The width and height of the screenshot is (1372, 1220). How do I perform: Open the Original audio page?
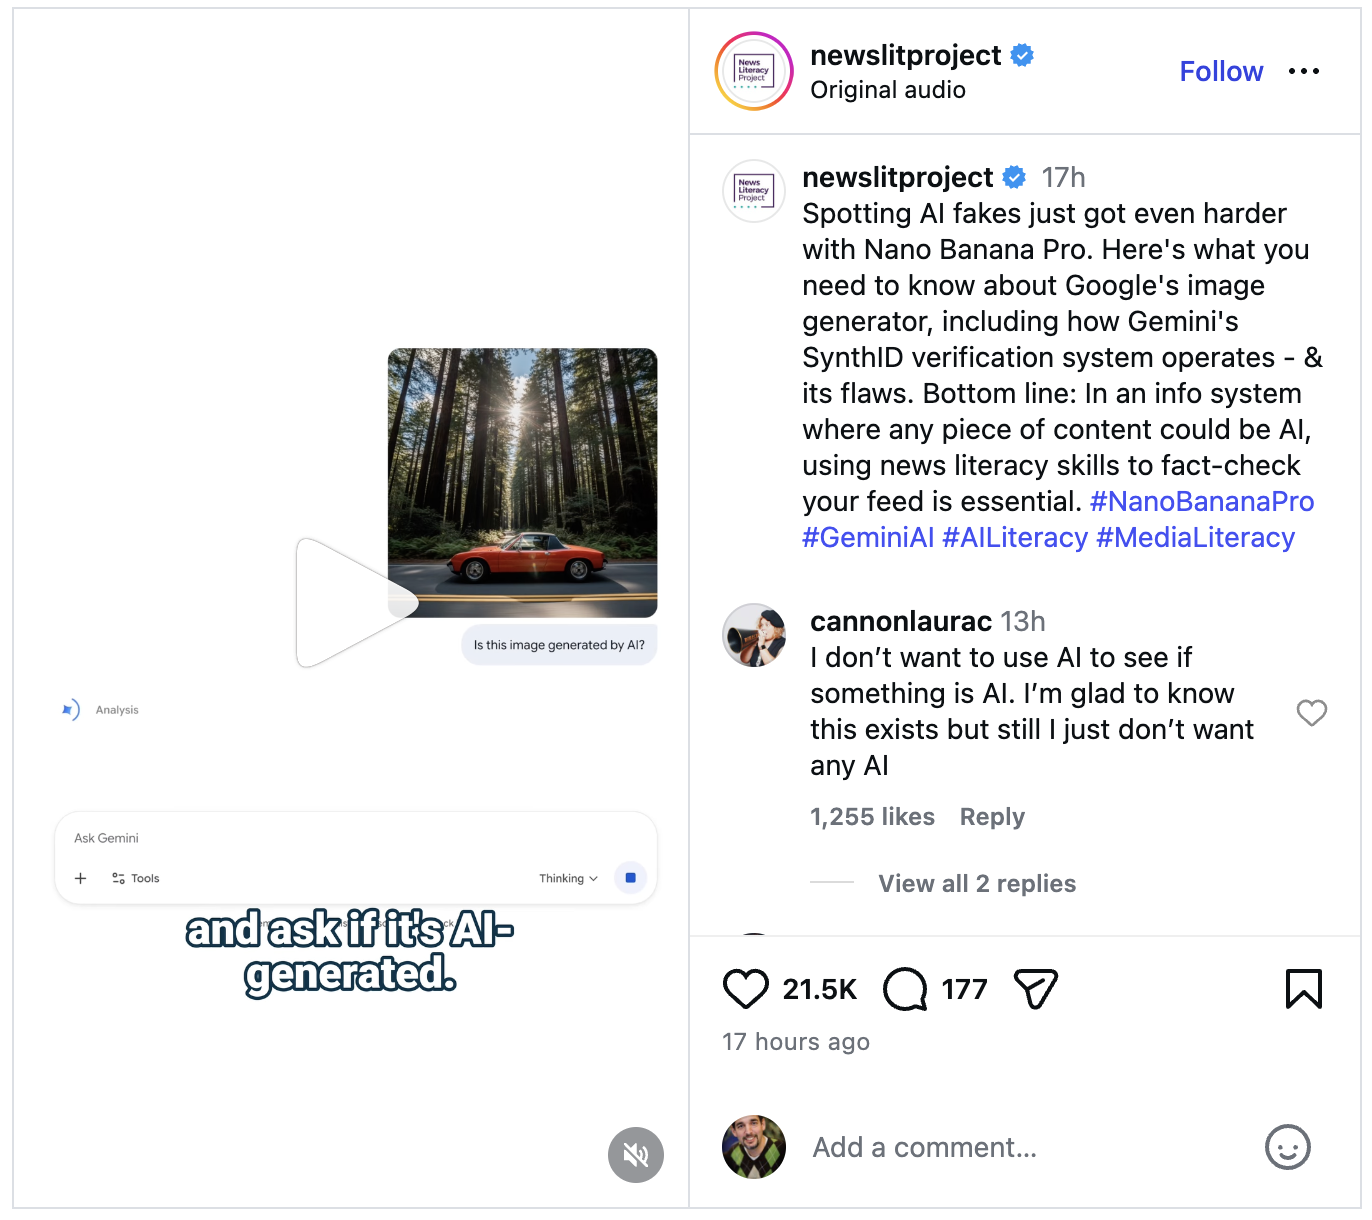click(888, 90)
